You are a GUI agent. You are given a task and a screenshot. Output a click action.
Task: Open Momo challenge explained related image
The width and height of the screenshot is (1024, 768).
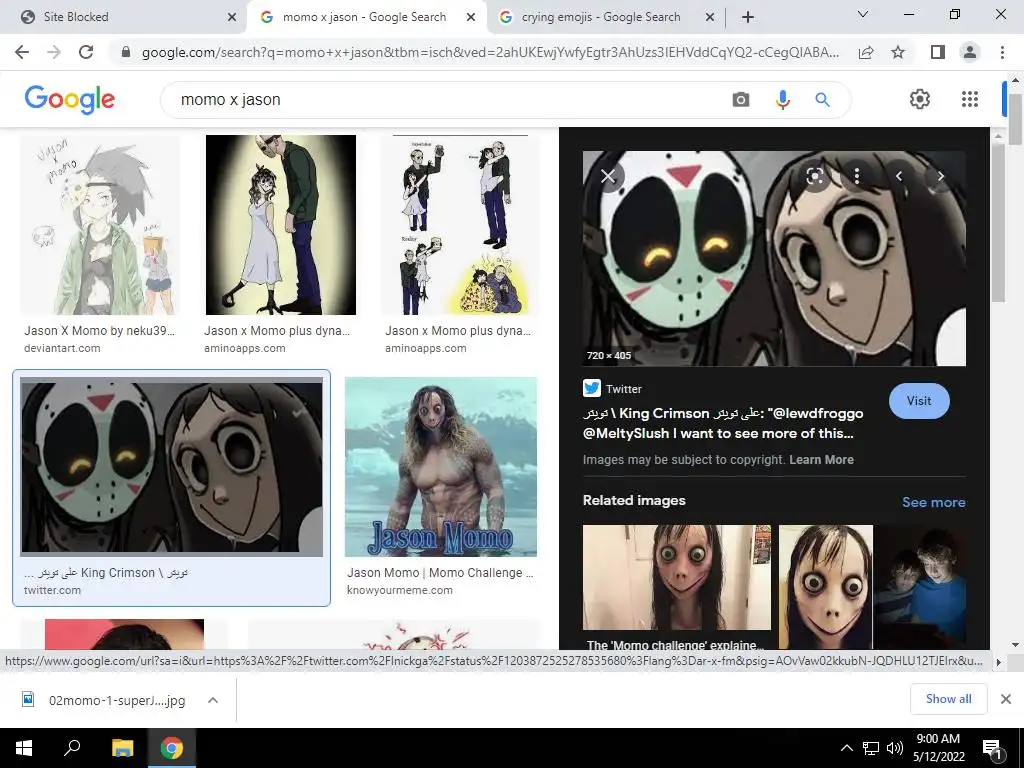coord(677,577)
